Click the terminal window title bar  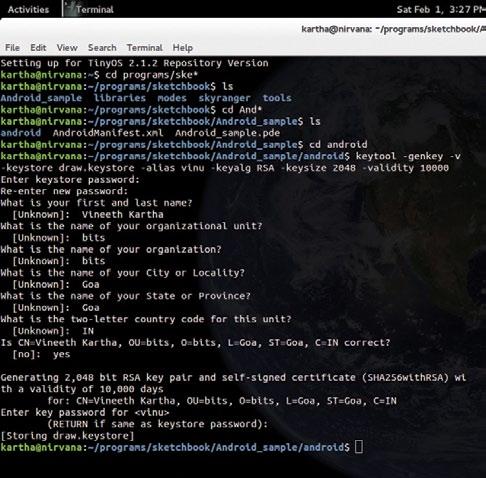[243, 29]
